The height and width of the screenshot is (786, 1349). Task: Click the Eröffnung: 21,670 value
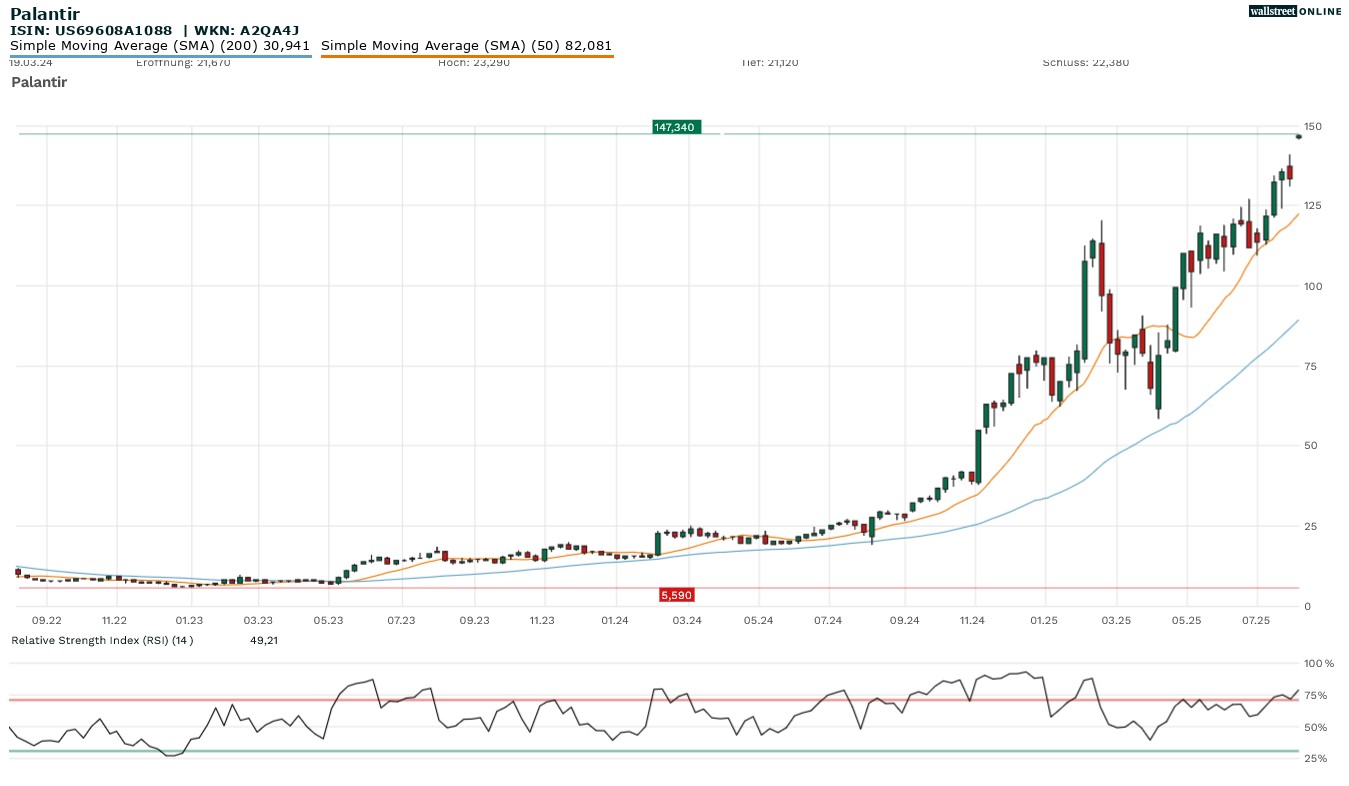coord(183,63)
